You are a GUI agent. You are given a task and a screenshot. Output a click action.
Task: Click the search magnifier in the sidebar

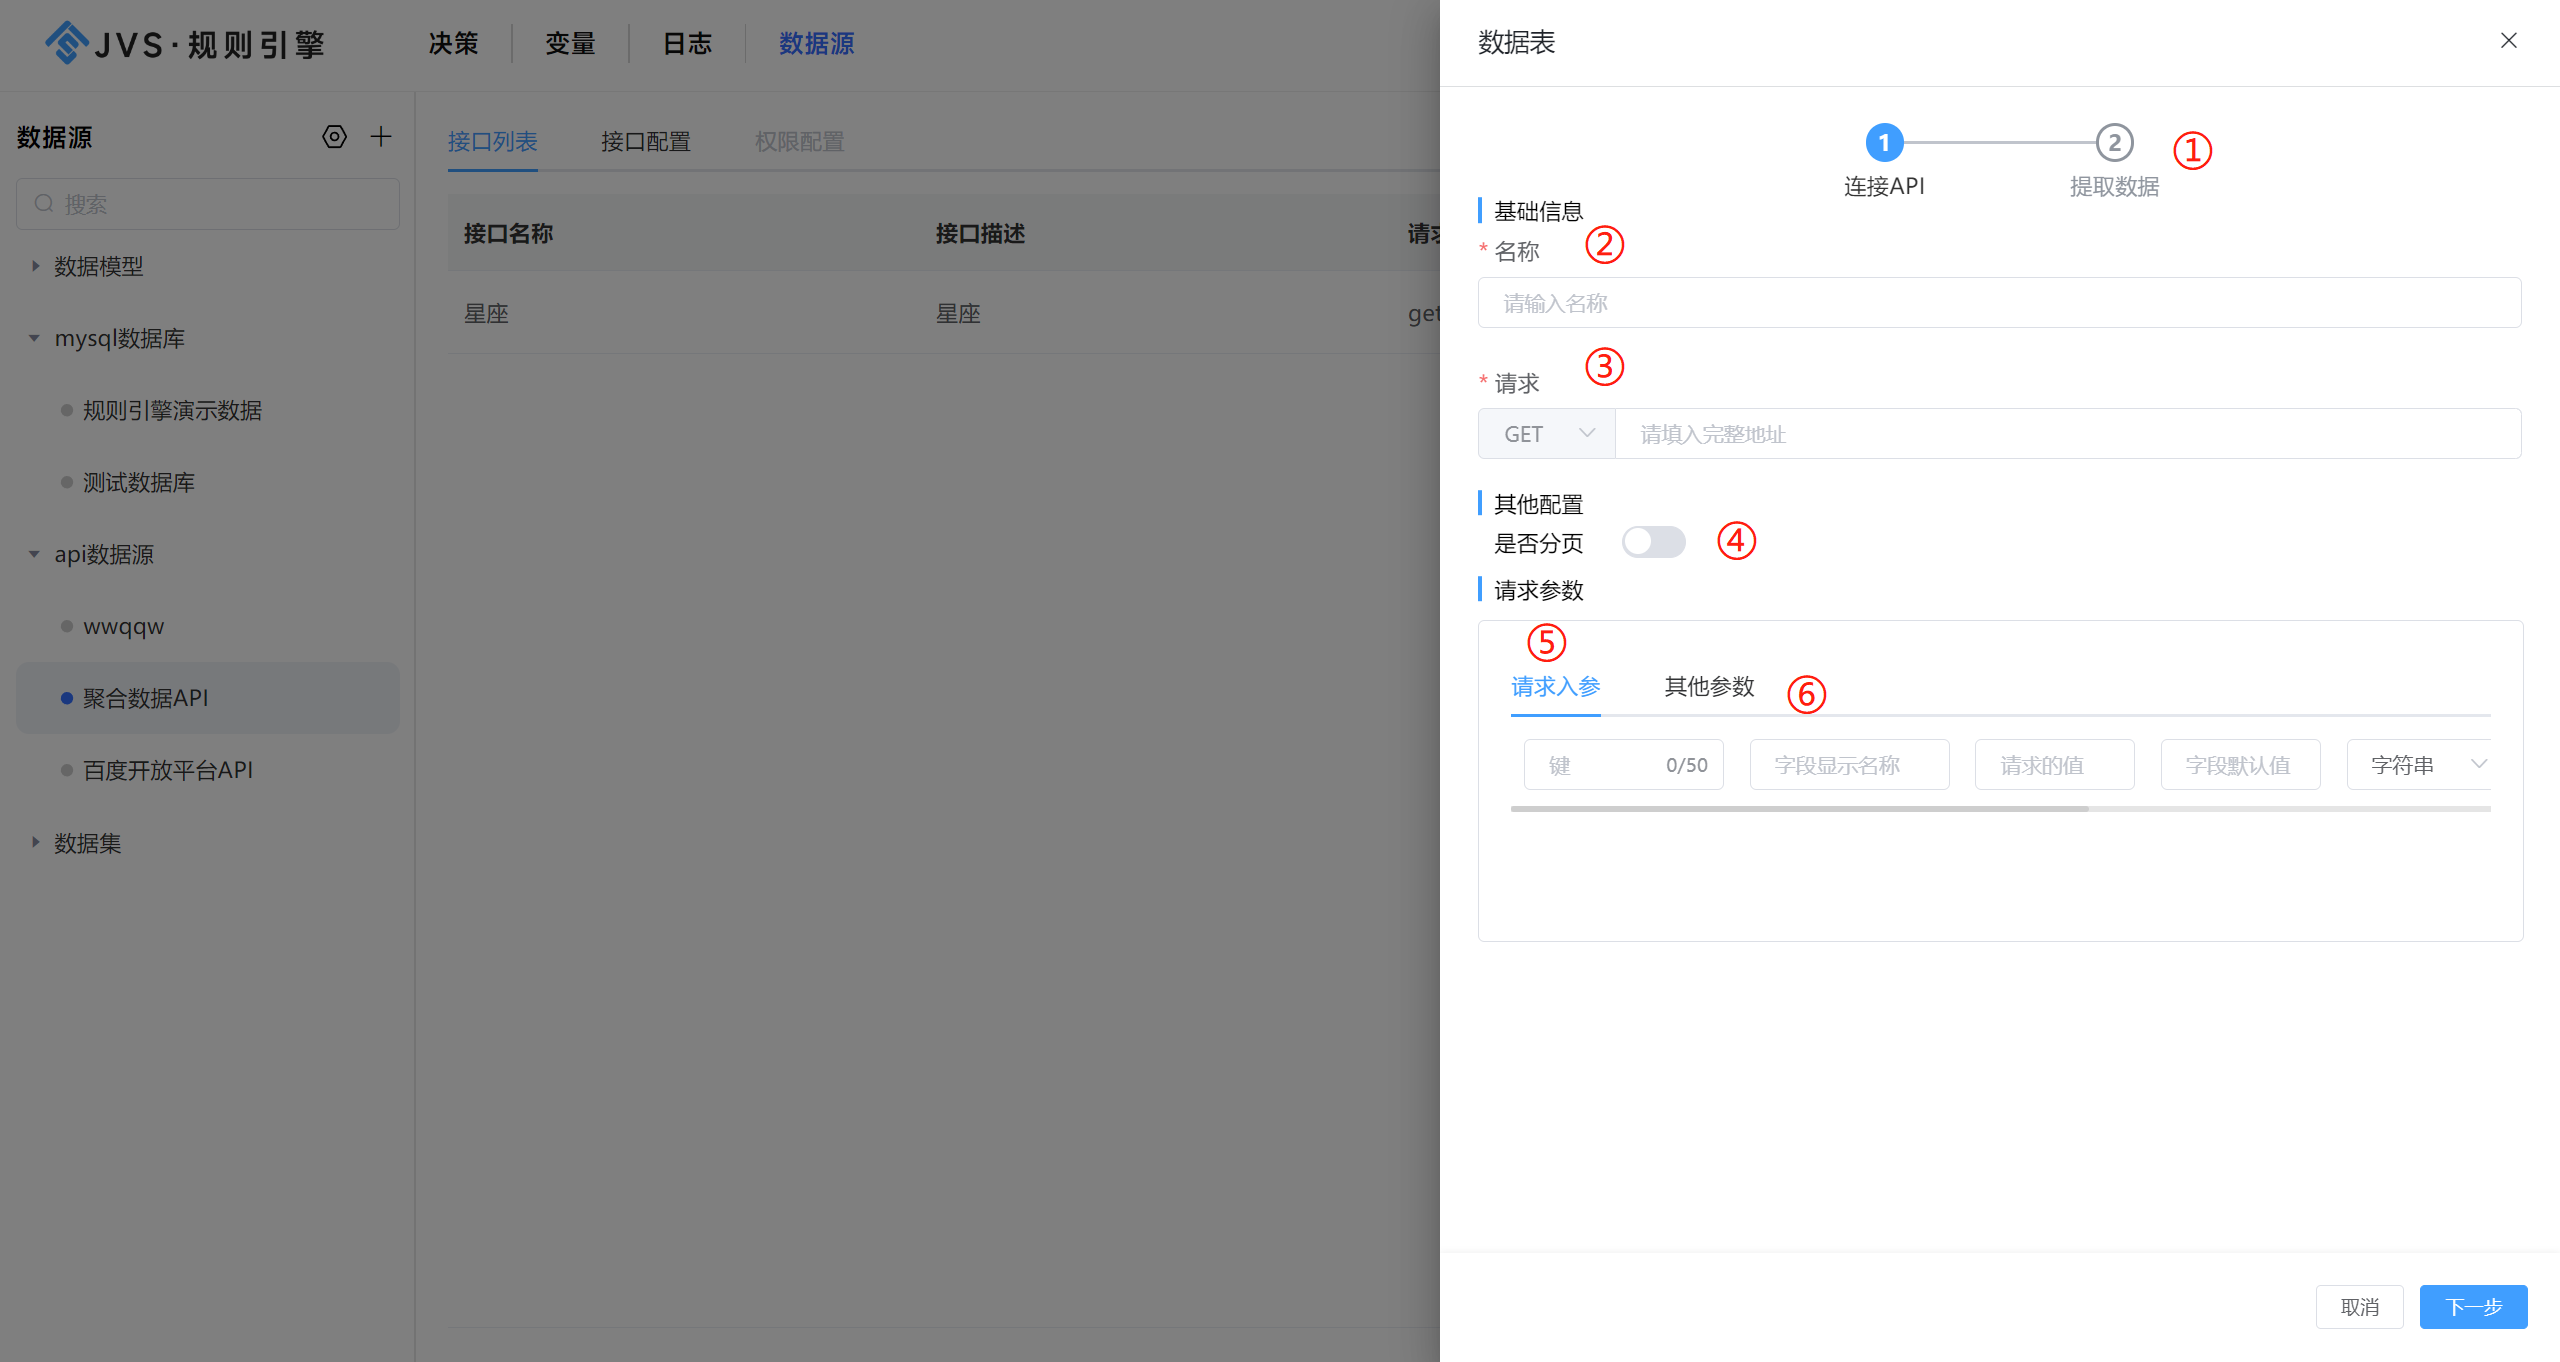(44, 203)
